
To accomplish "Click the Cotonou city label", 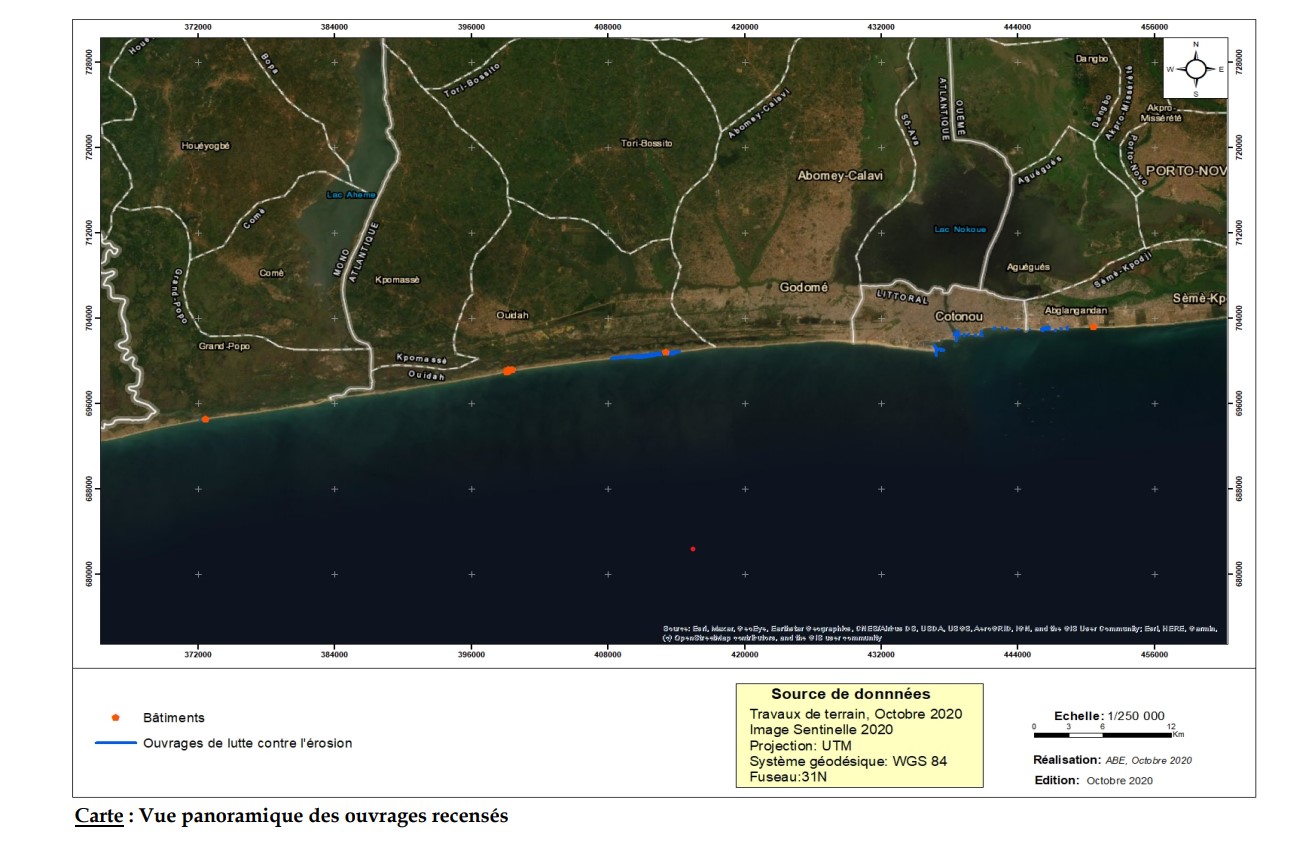I will 960,317.
